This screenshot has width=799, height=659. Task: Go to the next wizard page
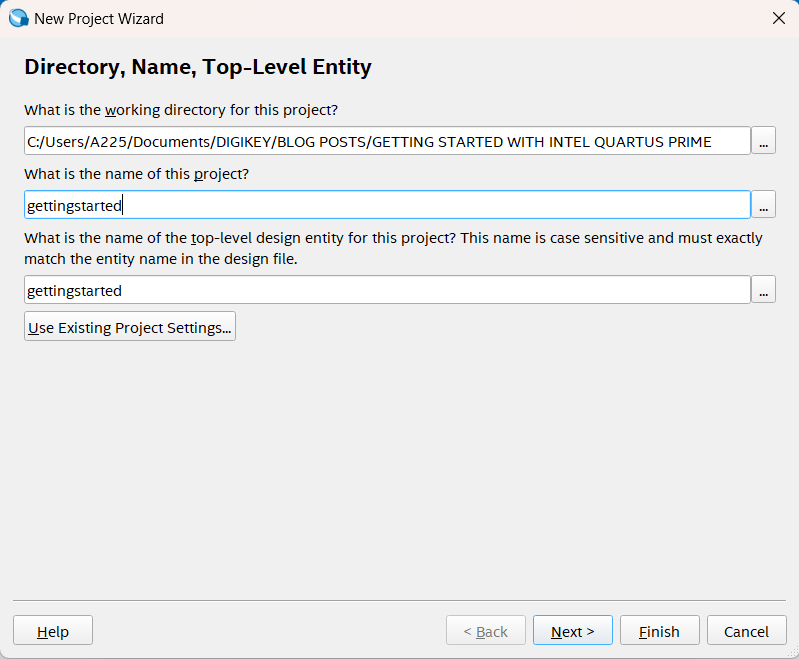572,631
